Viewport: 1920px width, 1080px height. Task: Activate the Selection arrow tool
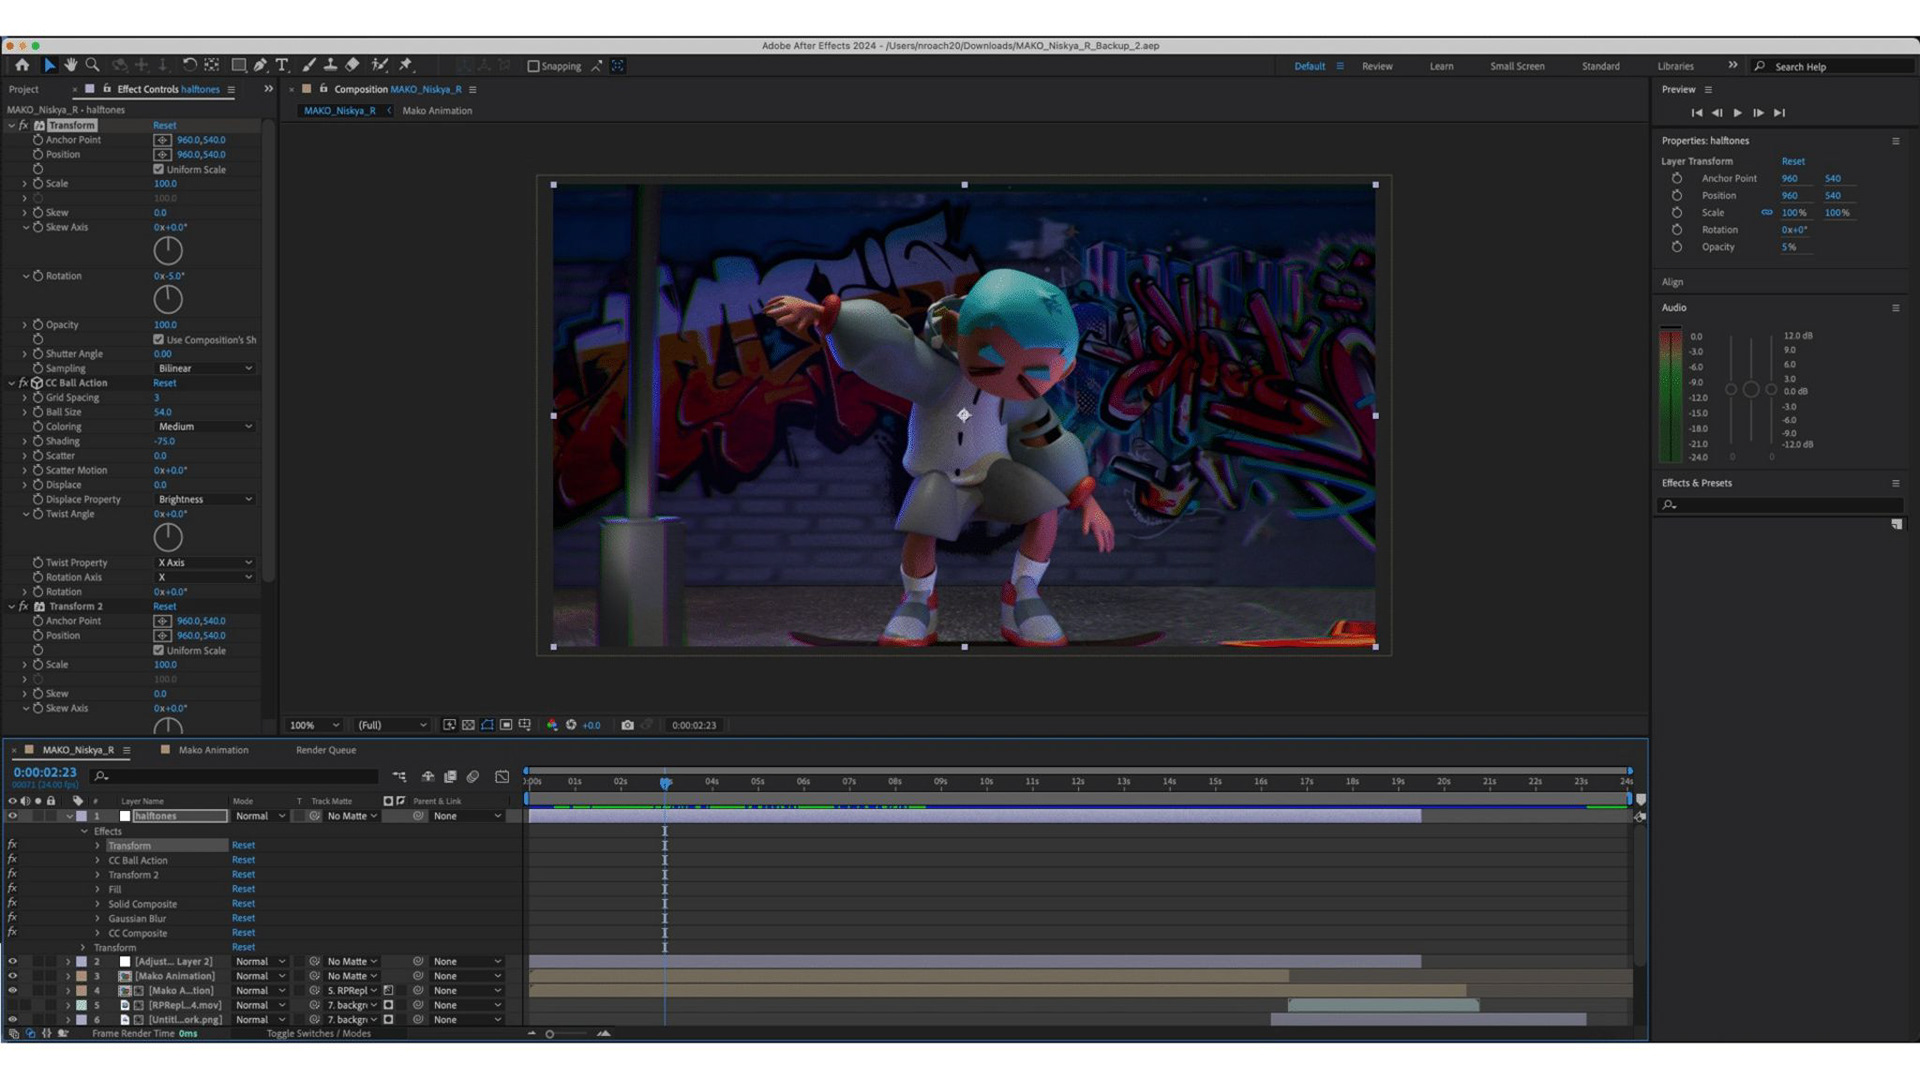tap(49, 65)
